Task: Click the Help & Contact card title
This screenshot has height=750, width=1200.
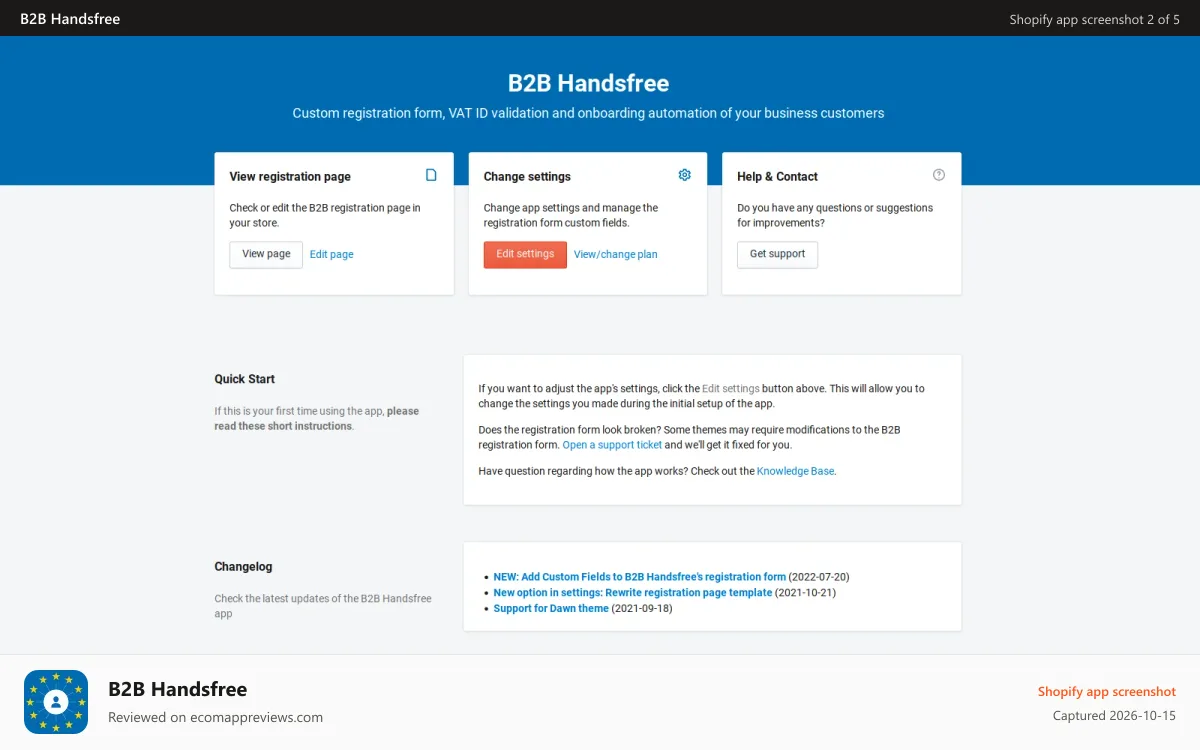Action: click(777, 177)
